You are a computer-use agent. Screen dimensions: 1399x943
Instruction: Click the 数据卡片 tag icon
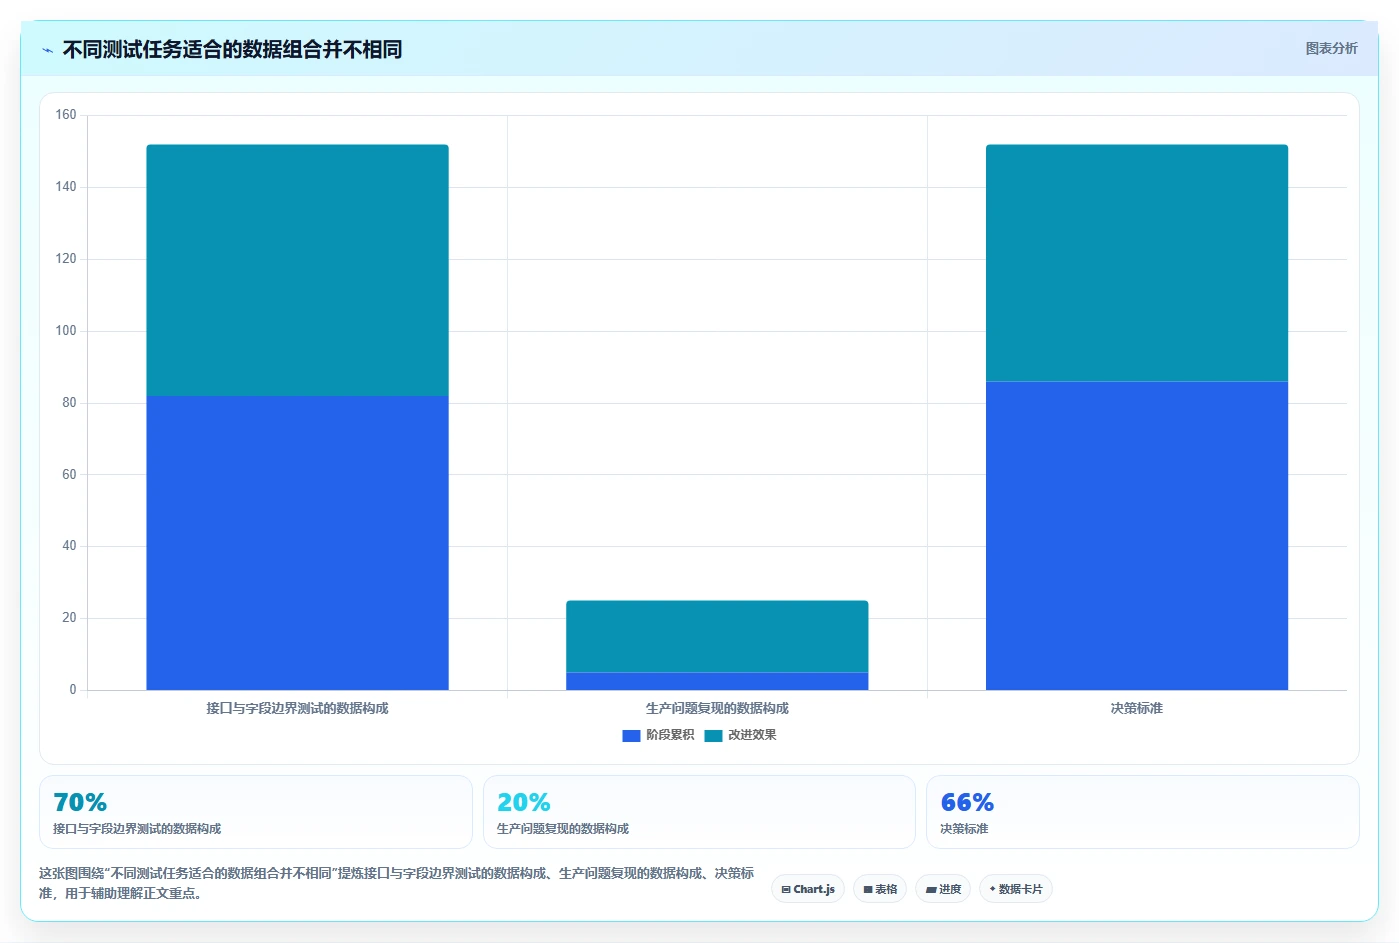(992, 889)
